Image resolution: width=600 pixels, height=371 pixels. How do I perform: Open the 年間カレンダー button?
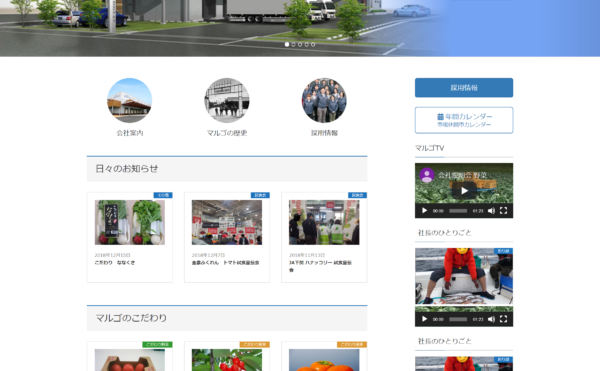point(464,120)
